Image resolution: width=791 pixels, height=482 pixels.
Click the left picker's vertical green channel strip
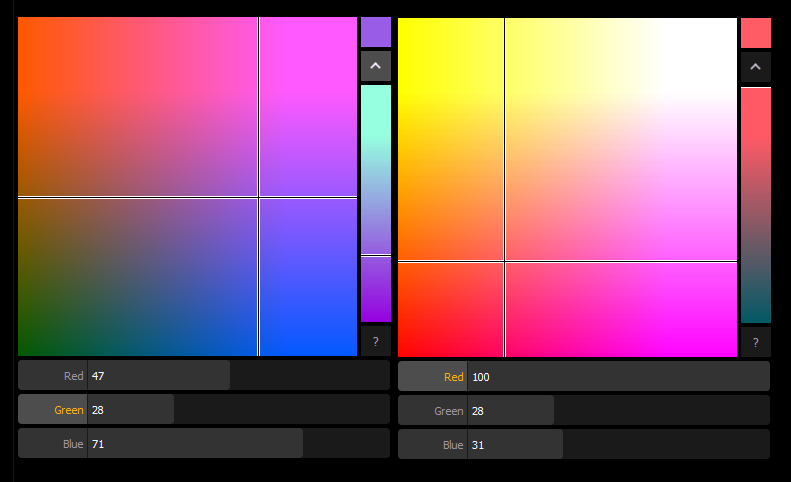click(x=375, y=203)
